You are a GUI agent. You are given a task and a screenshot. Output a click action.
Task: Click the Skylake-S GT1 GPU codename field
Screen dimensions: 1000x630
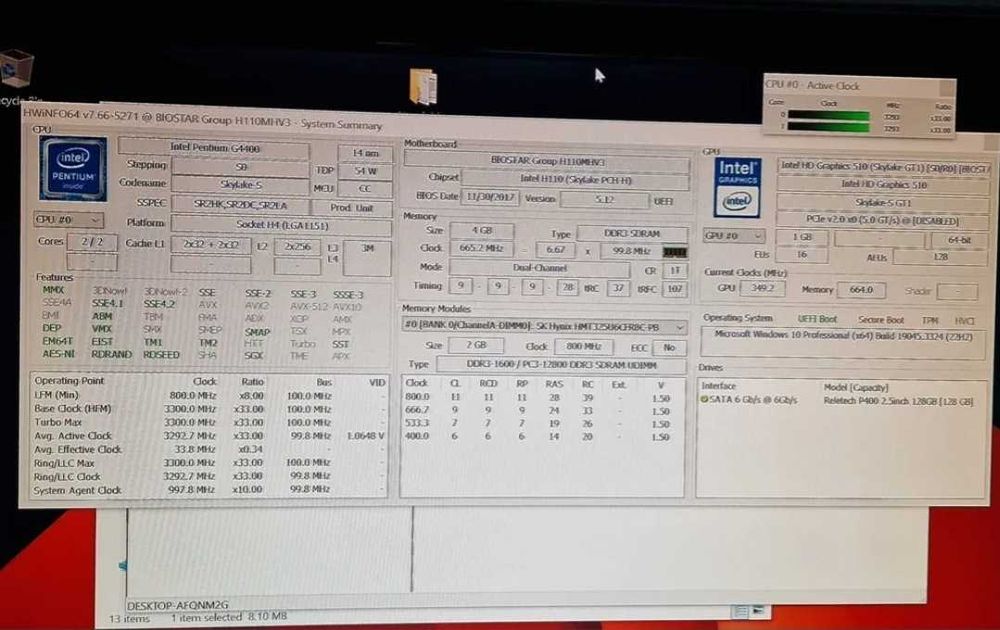(883, 203)
